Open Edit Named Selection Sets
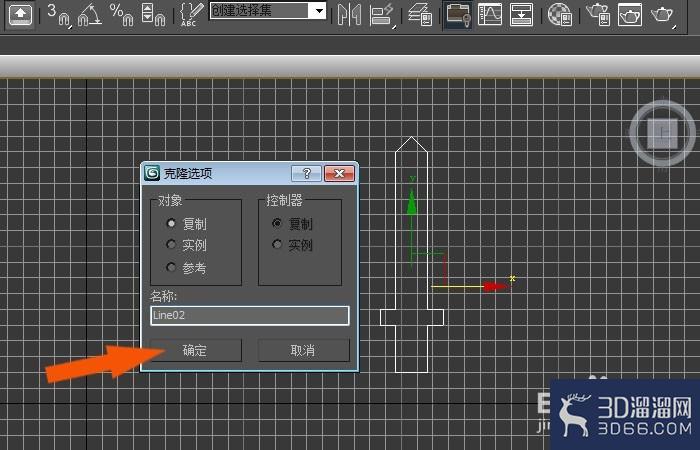The image size is (700, 450). tap(191, 15)
